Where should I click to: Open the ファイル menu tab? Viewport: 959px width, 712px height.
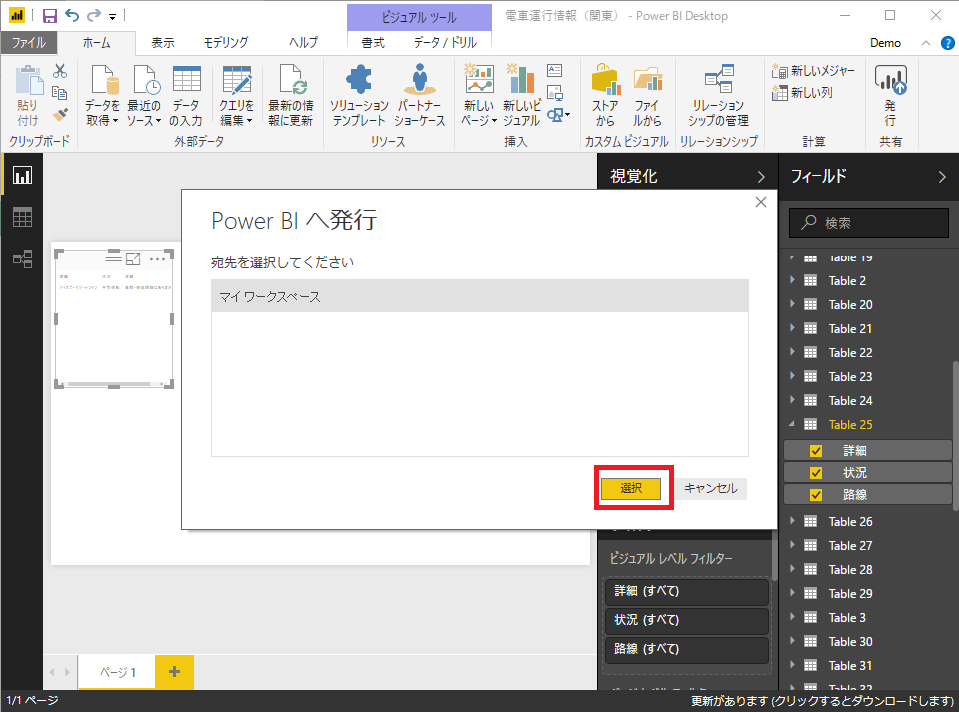click(29, 43)
